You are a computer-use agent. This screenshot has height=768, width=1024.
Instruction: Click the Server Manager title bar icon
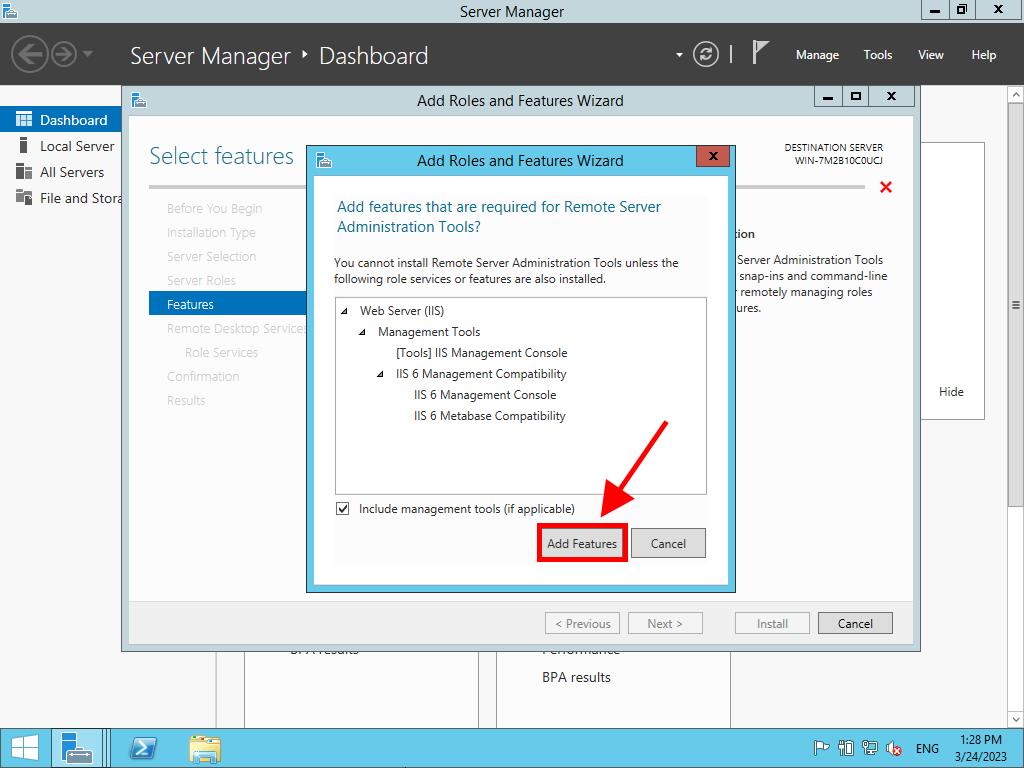[9, 10]
